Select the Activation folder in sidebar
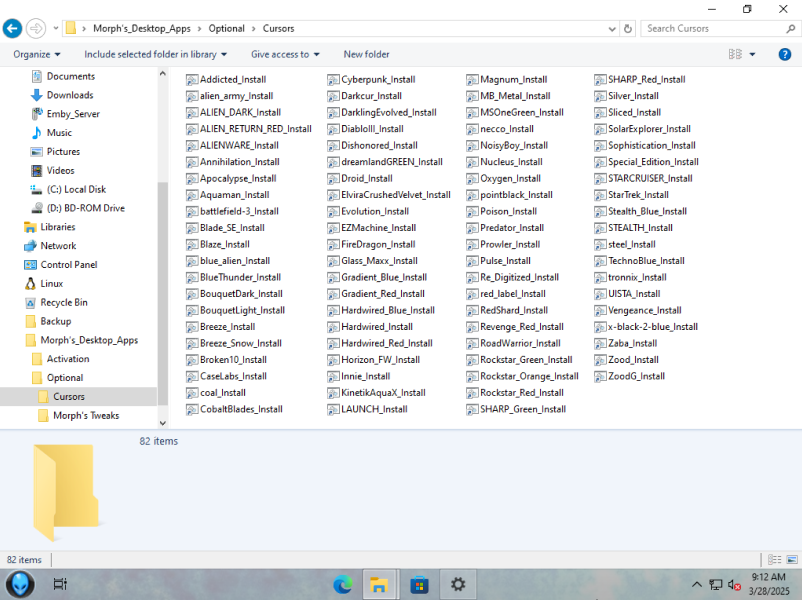The image size is (802, 600). pyautogui.click(x=68, y=359)
